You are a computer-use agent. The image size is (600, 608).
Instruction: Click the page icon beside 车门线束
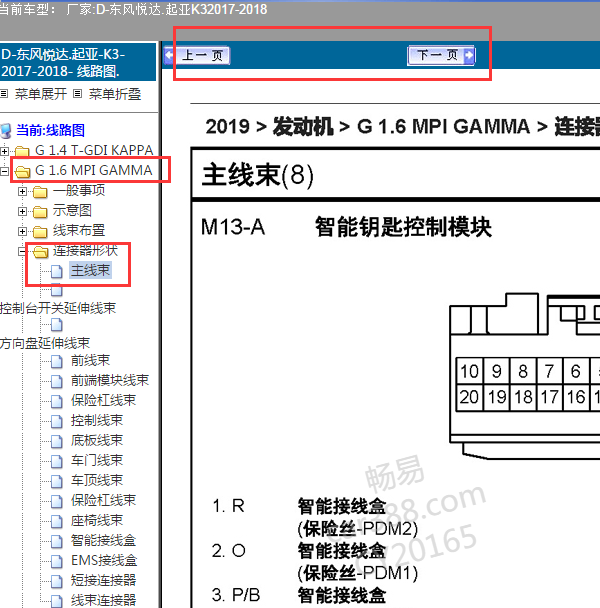[x=57, y=461]
